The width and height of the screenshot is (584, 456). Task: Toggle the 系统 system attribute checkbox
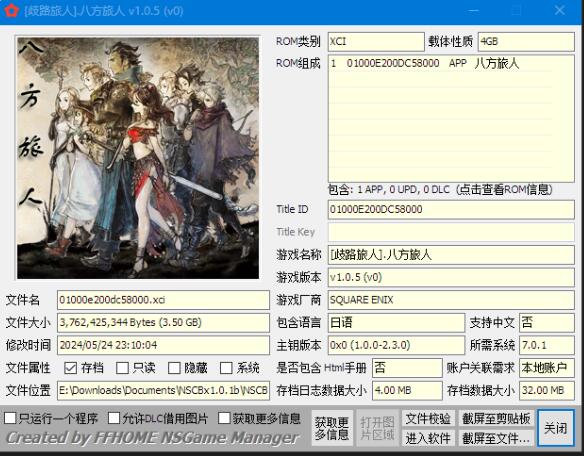coord(226,368)
